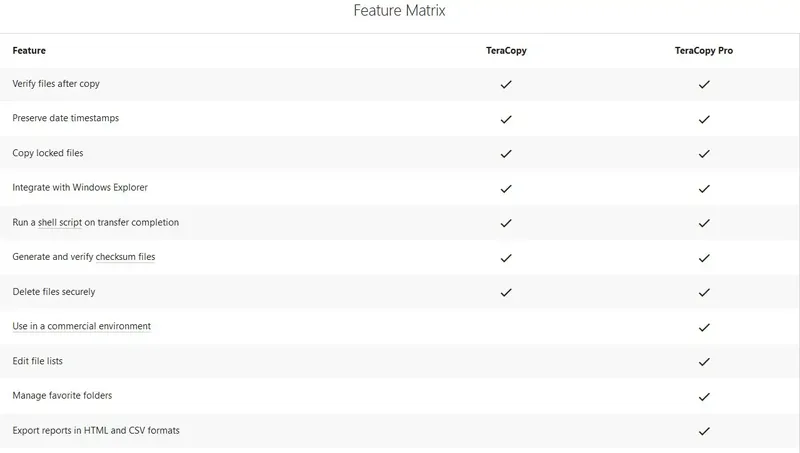Click TeraCopy Pro checkmark for Export reports row

[x=704, y=431]
